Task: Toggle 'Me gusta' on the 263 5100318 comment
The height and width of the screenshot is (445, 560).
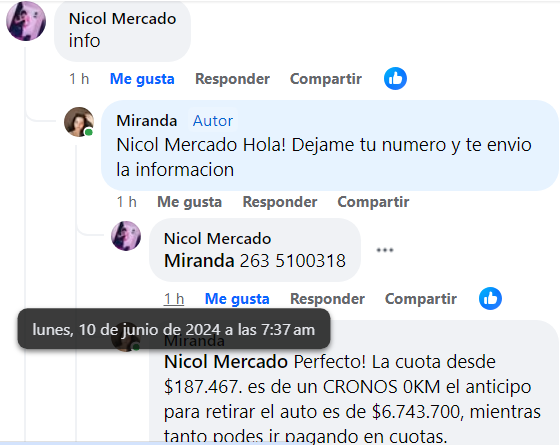Action: click(x=237, y=299)
